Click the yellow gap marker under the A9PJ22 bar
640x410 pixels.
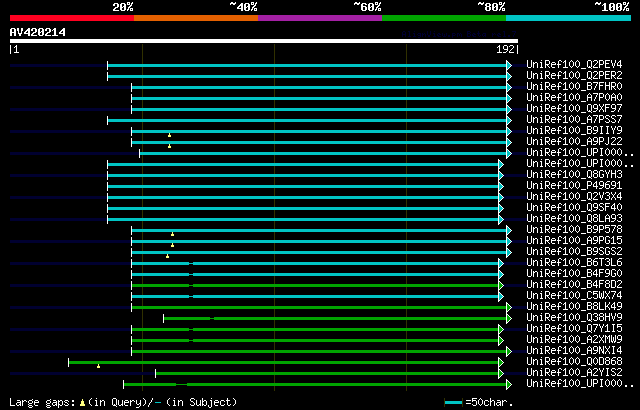tap(169, 146)
